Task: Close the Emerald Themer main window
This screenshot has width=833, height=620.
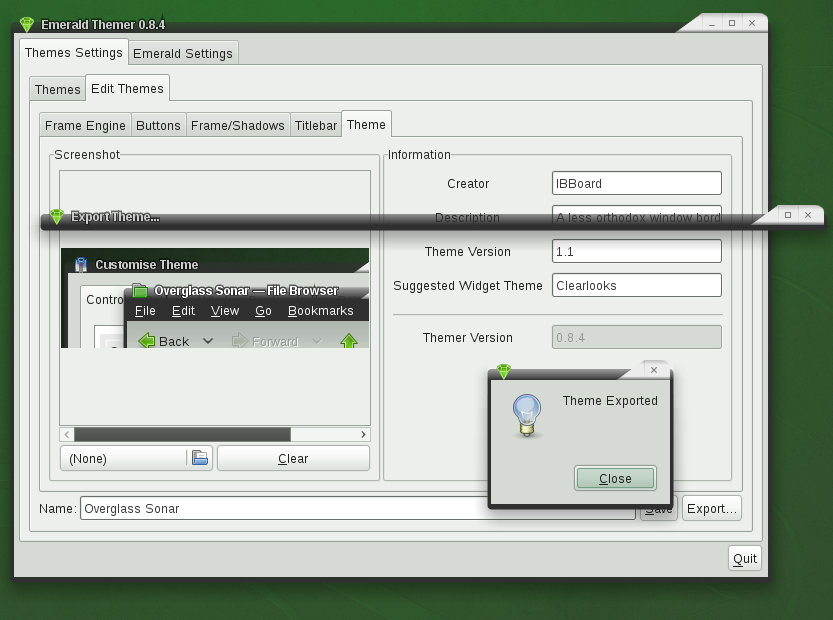Action: click(752, 23)
